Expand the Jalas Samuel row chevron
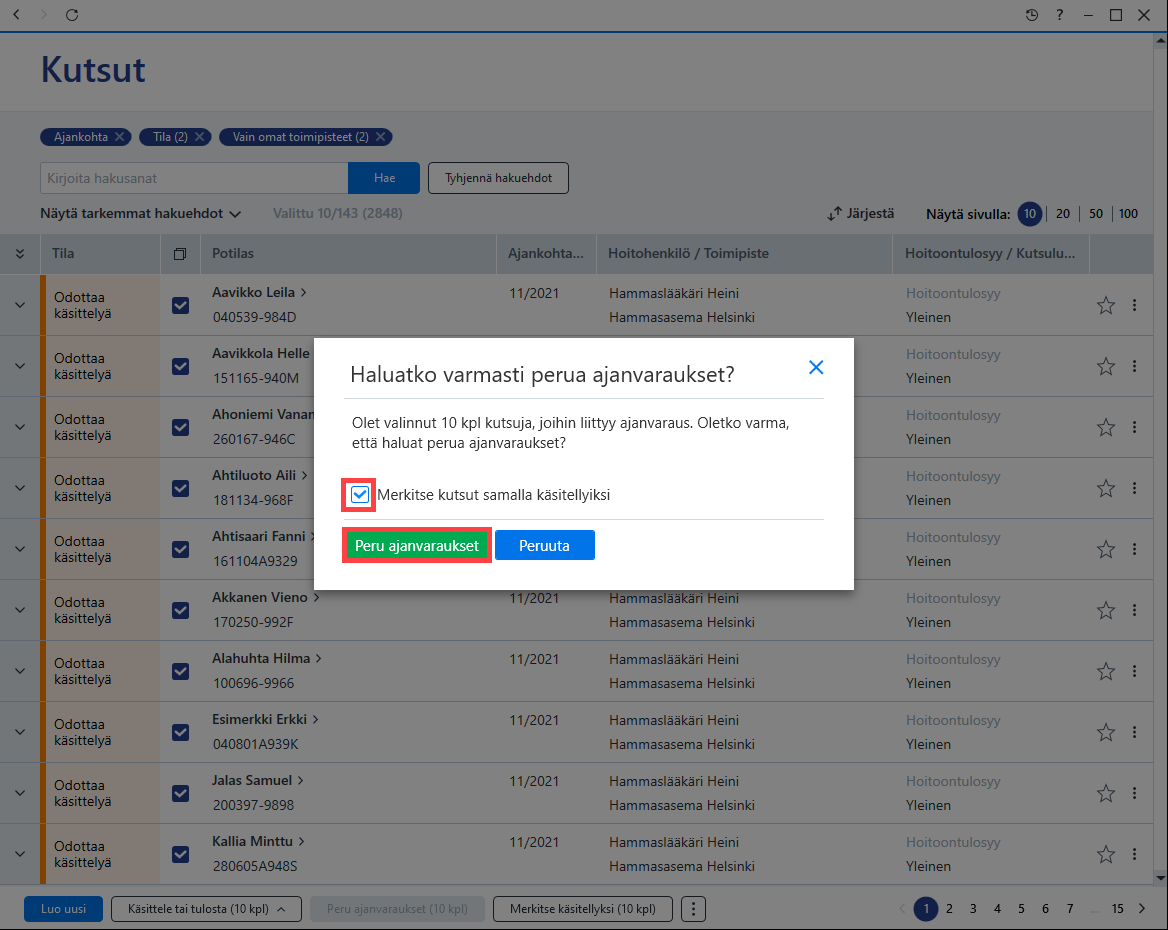This screenshot has height=930, width=1168. [20, 793]
